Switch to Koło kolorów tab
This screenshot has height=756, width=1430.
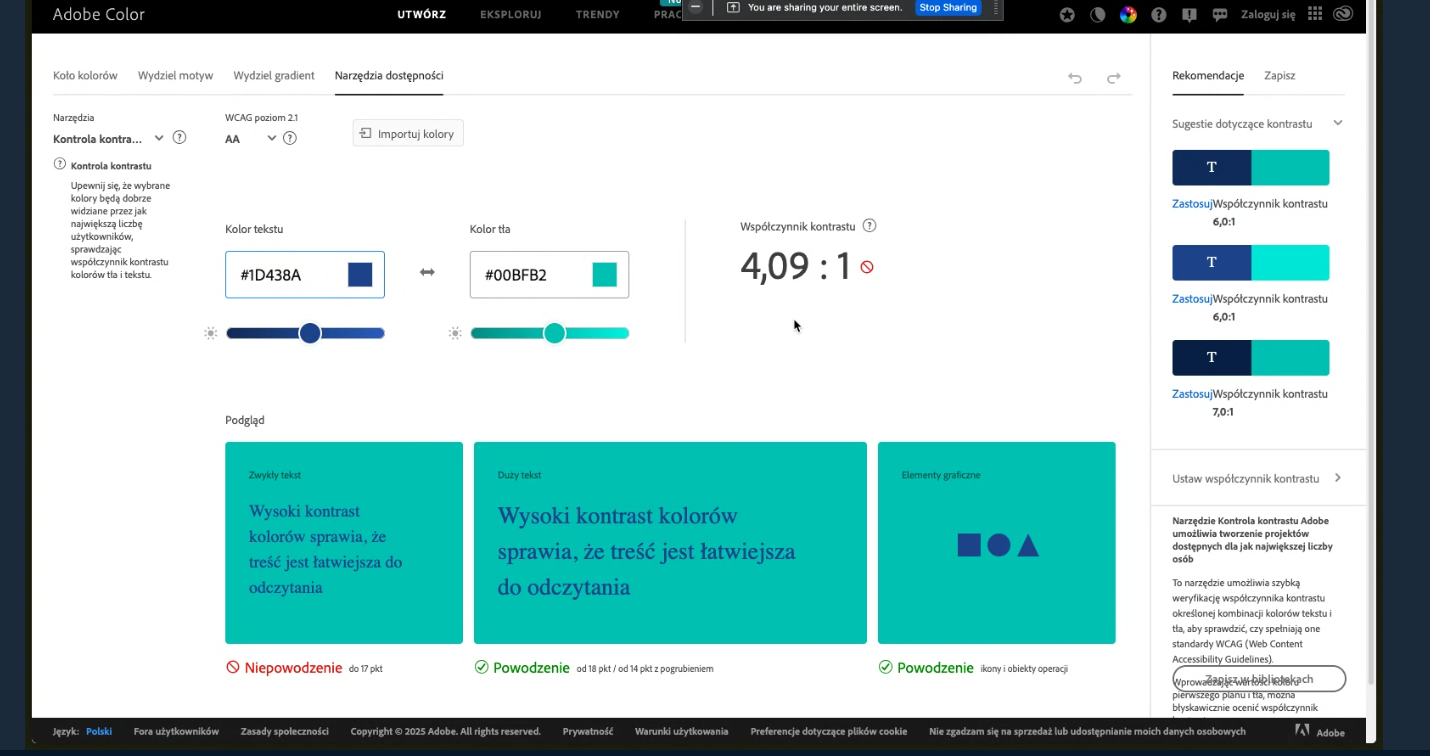tap(85, 75)
